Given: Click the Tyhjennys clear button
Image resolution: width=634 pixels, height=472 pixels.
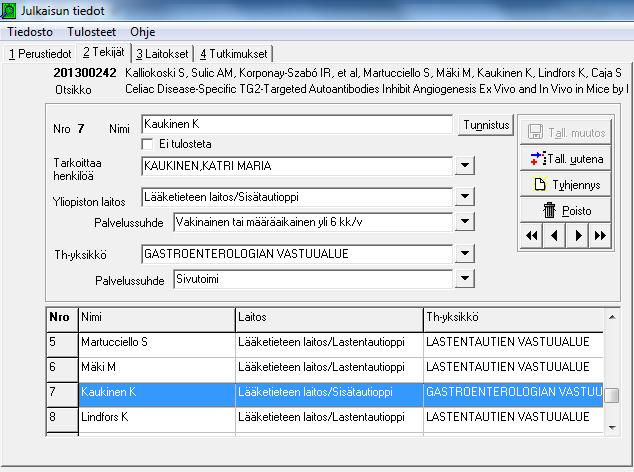Looking at the screenshot, I should click(x=565, y=184).
